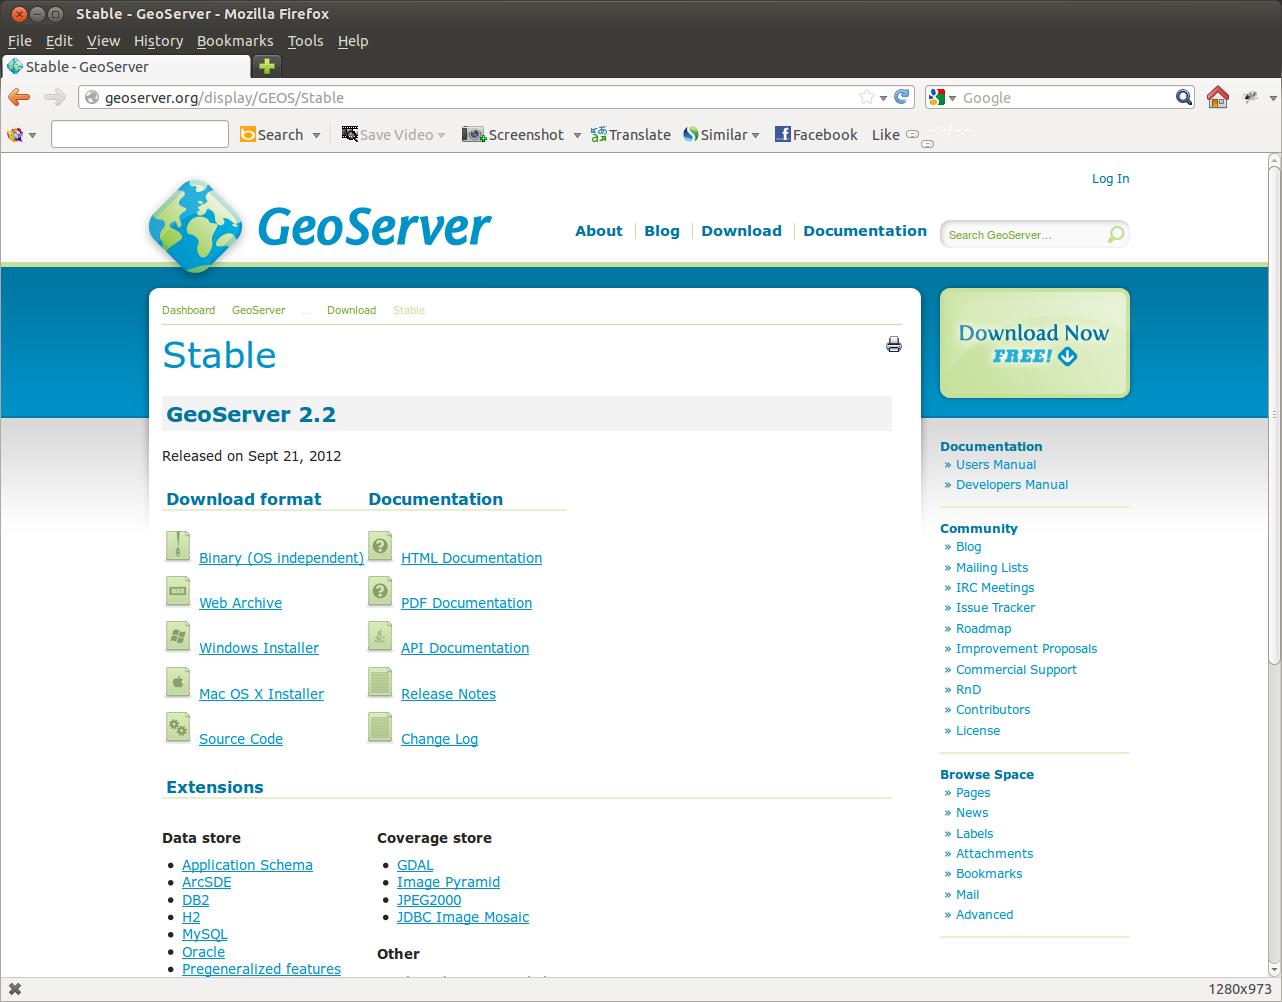
Task: Click the printer icon beside the Stable heading
Action: pos(894,345)
